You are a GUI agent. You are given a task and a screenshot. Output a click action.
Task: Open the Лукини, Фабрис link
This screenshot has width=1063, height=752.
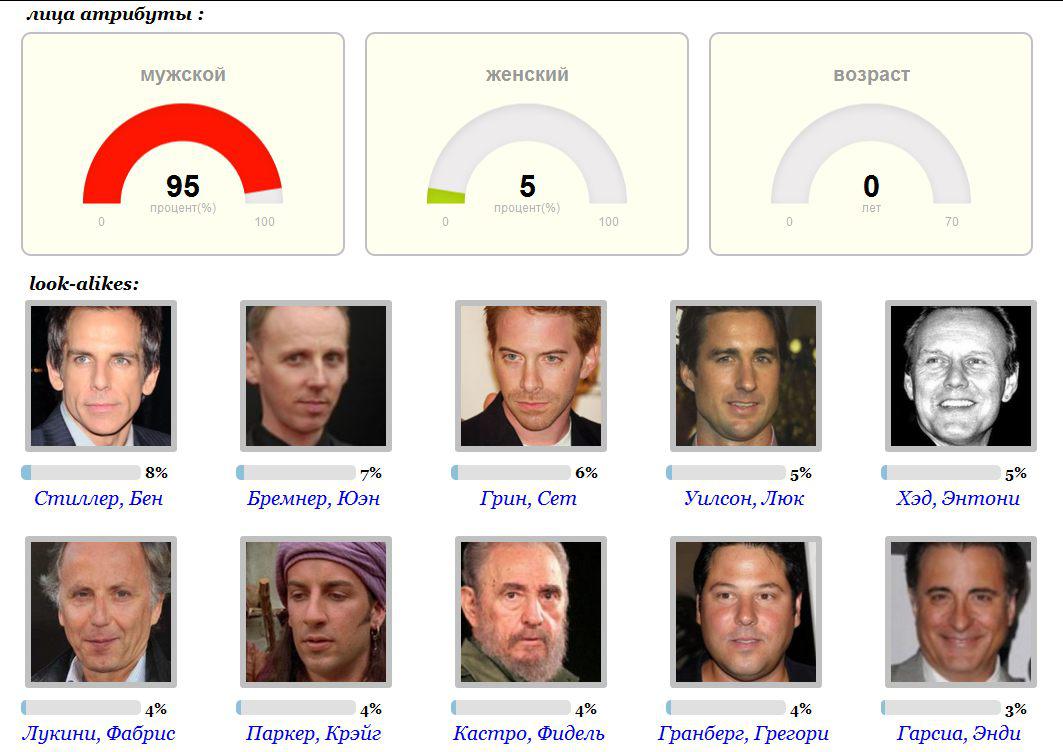pyautogui.click(x=98, y=734)
